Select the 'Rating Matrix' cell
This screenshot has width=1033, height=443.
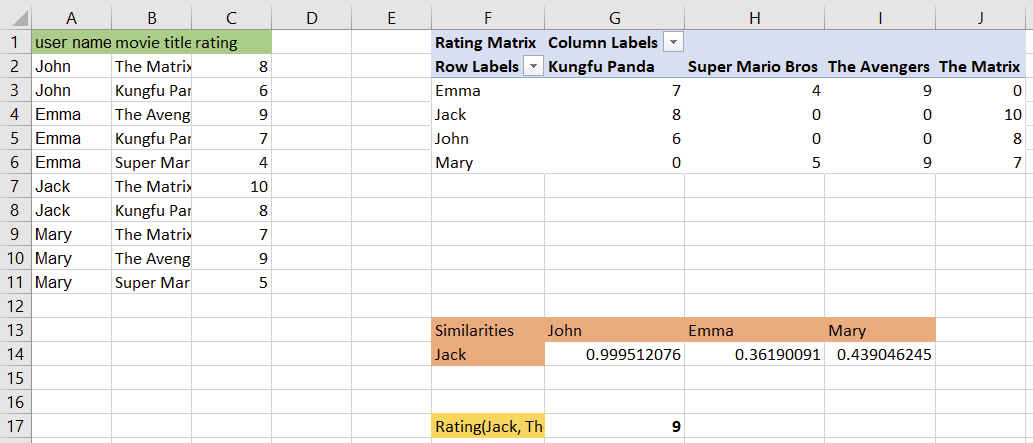point(486,42)
